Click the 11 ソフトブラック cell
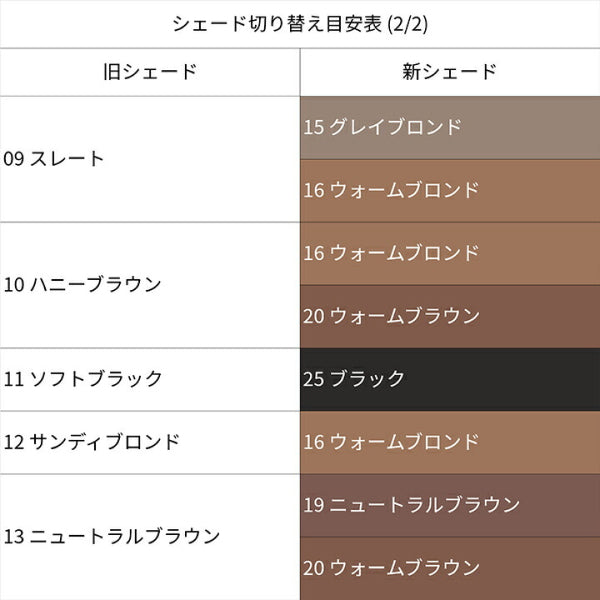Screen dimensions: 600x600 point(149,379)
